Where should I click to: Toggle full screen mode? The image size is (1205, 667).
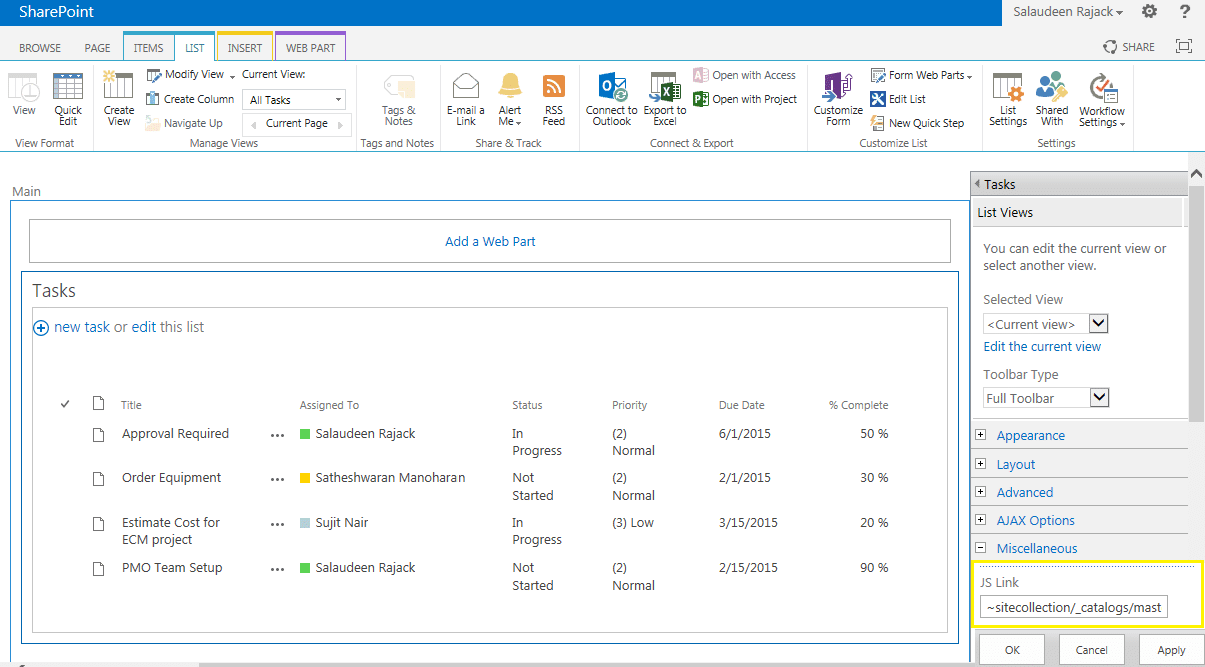tap(1184, 46)
